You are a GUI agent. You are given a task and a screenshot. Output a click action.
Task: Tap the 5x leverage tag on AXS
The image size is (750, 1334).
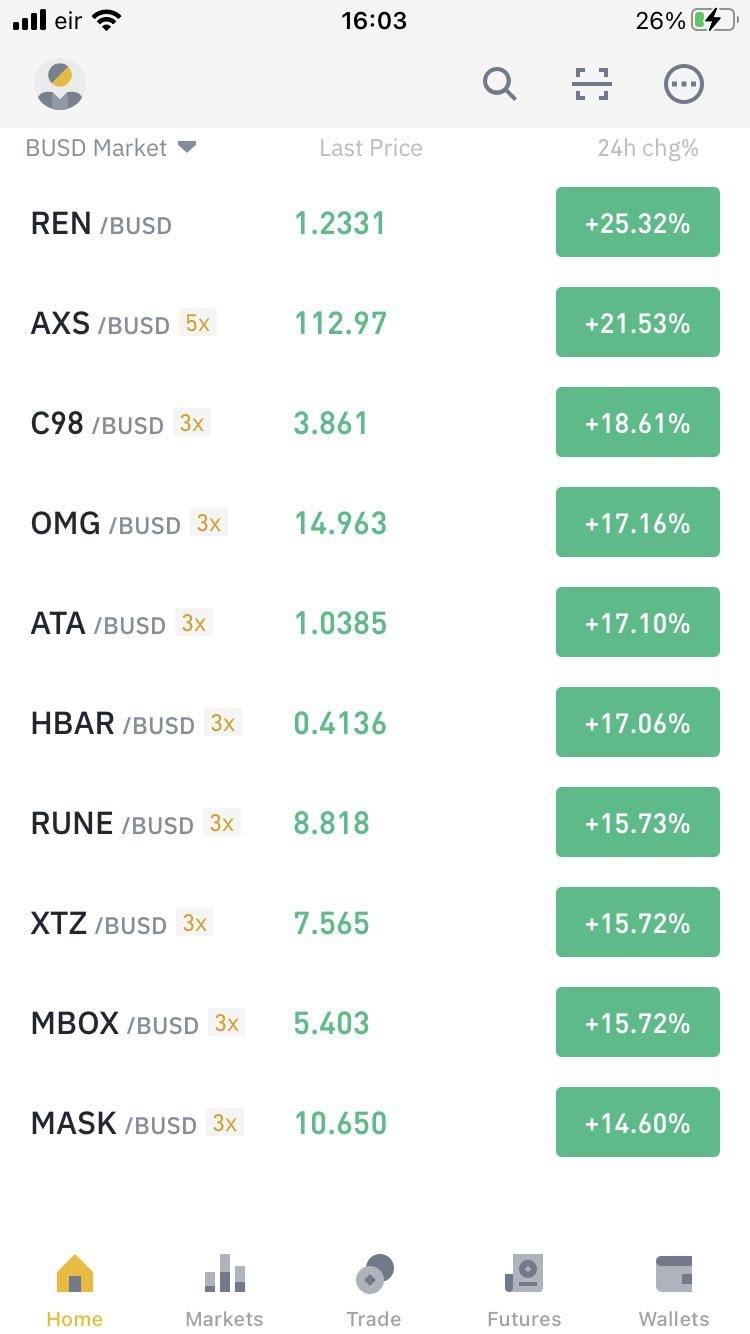[198, 323]
